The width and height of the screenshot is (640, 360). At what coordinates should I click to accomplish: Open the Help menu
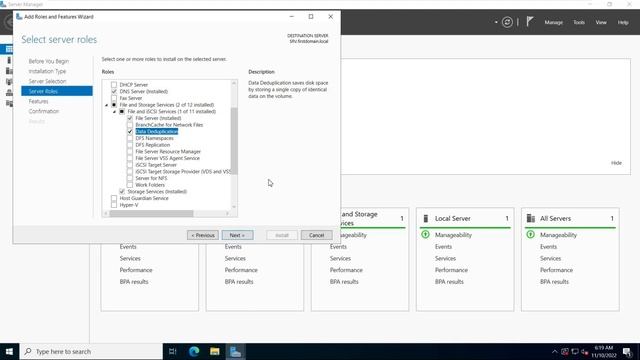pos(623,22)
